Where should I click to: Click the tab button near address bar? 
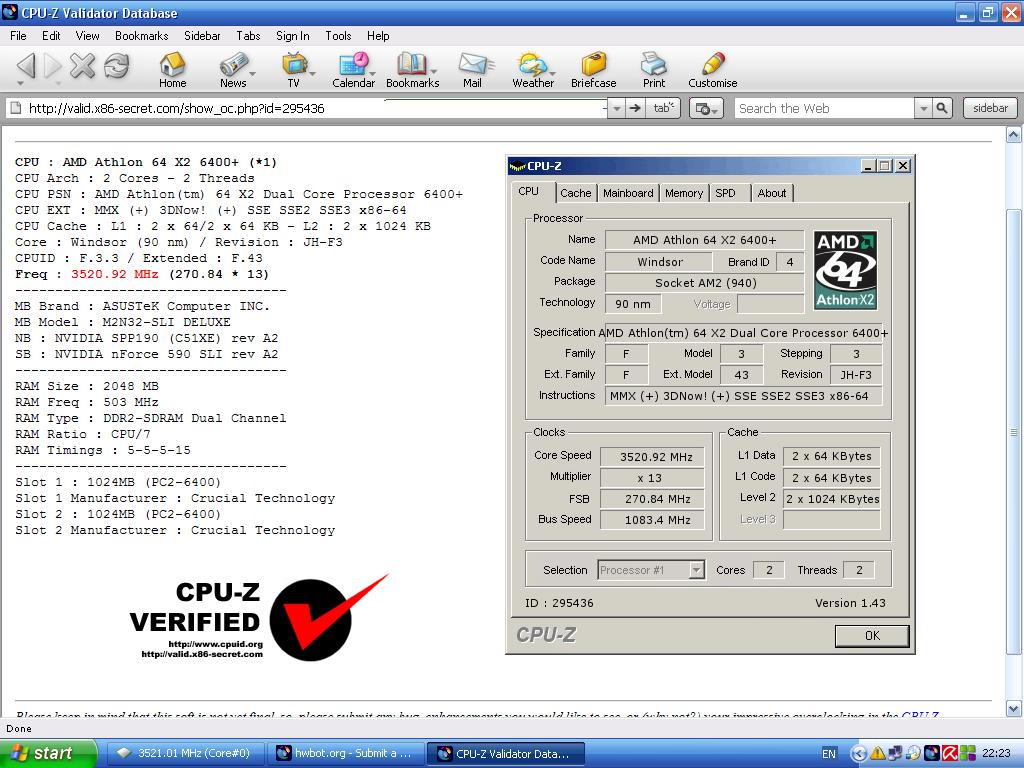[x=664, y=108]
